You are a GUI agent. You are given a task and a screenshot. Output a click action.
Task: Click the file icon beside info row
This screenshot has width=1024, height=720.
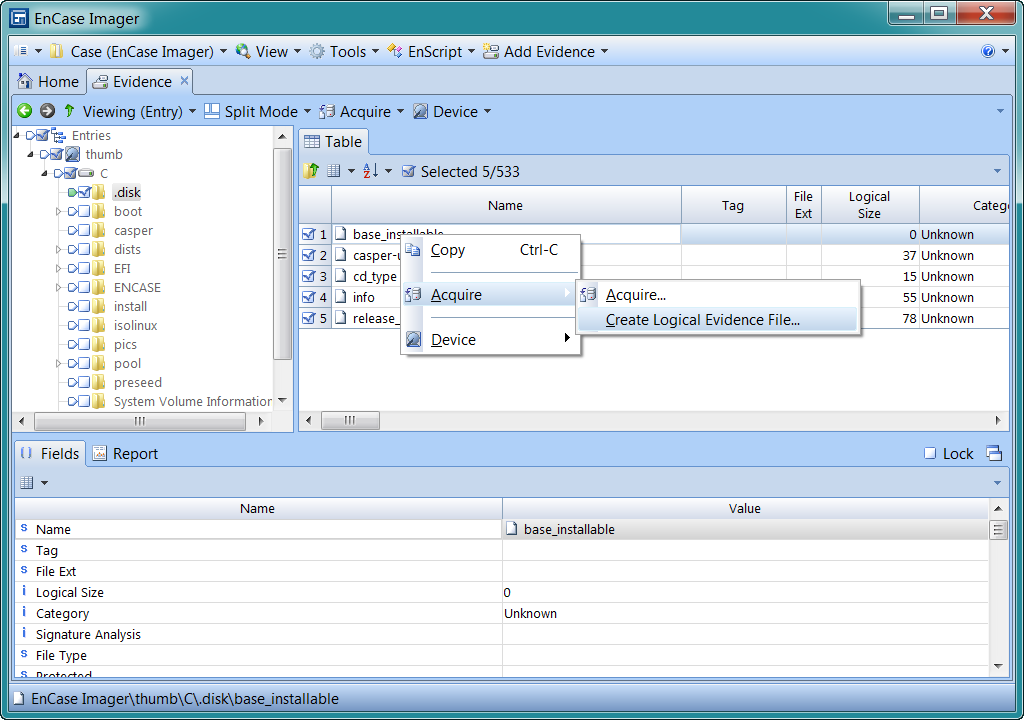(x=341, y=297)
